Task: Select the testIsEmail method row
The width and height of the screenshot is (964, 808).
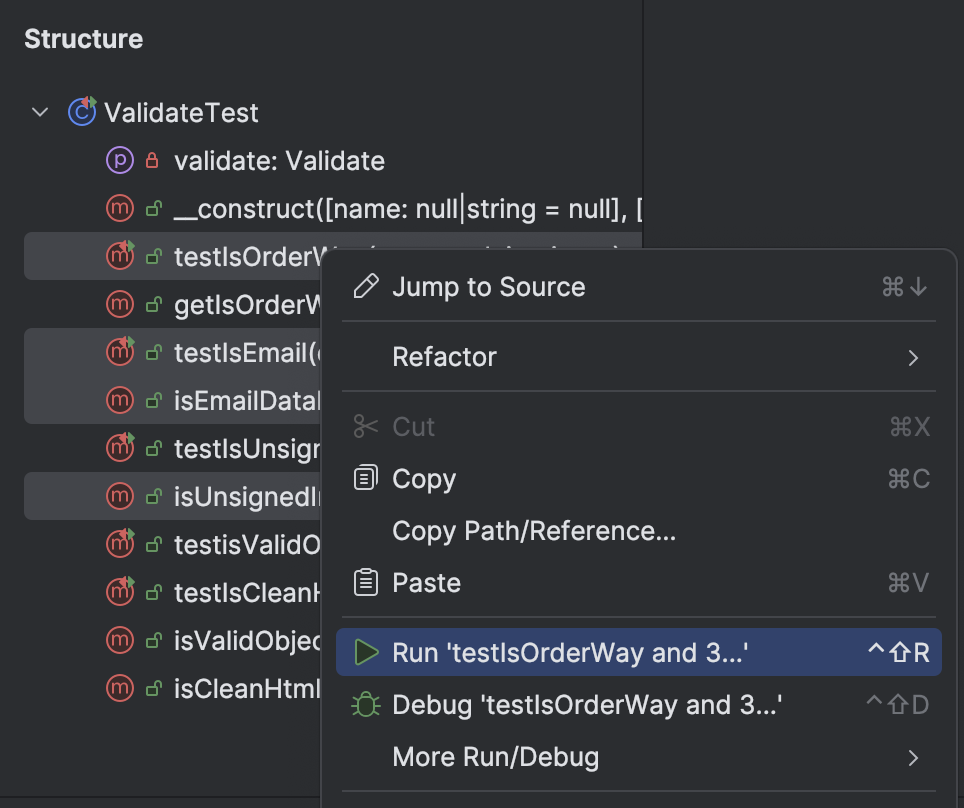Action: [245, 352]
